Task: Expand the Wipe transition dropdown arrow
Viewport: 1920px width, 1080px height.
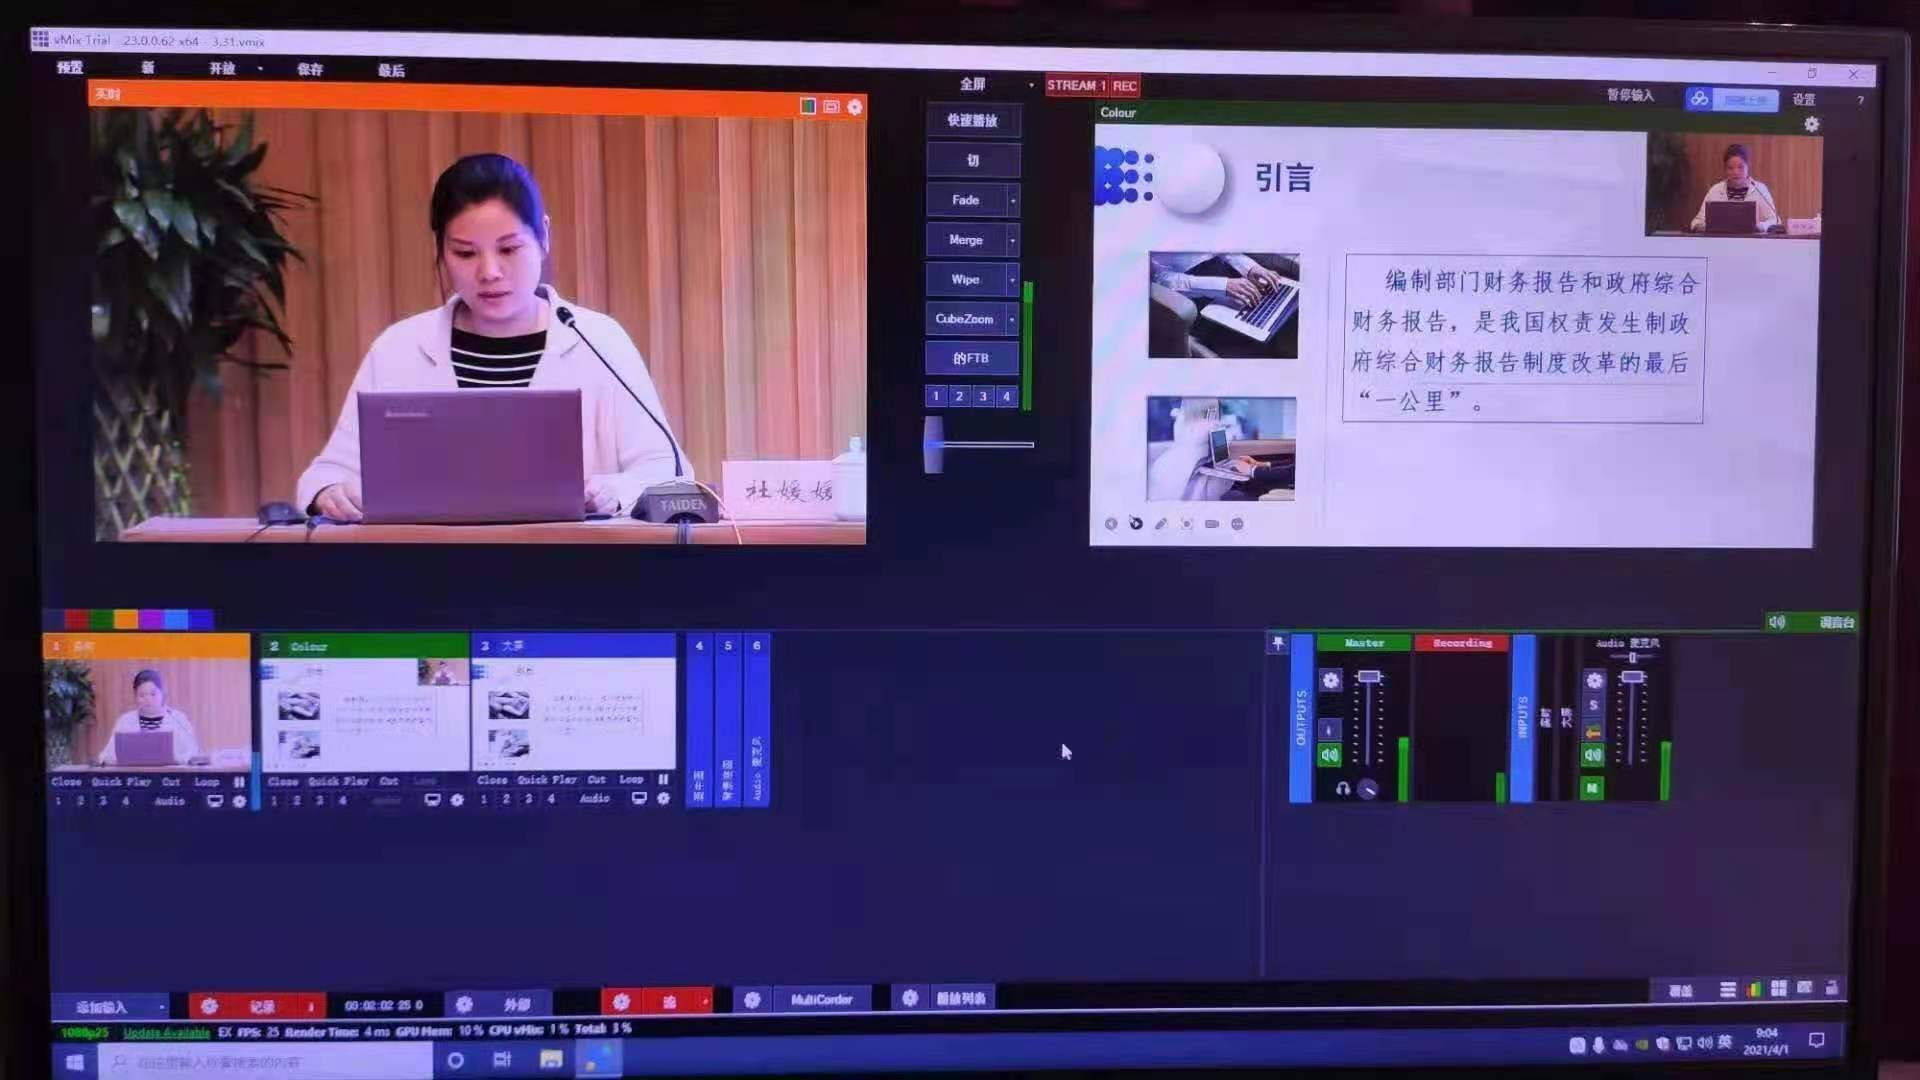Action: coord(1013,279)
